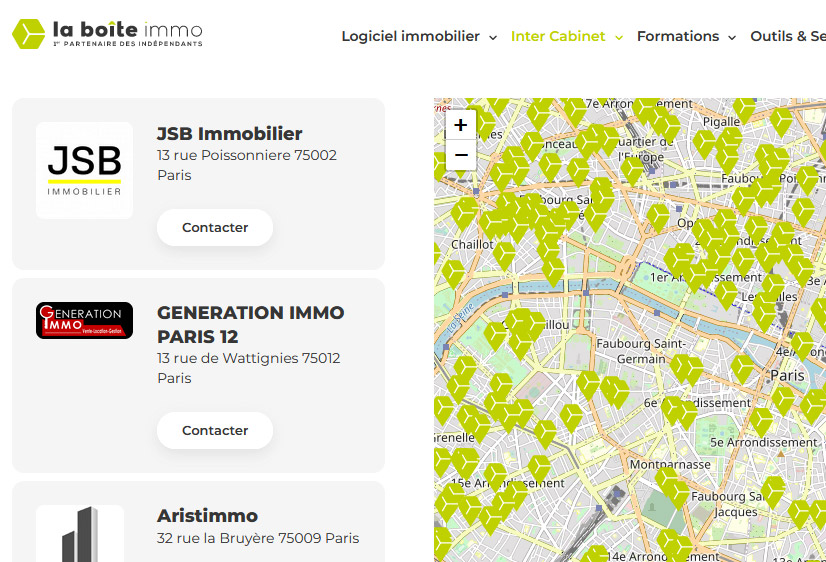
Task: Open the Logiciel immobilier menu
Action: [410, 36]
